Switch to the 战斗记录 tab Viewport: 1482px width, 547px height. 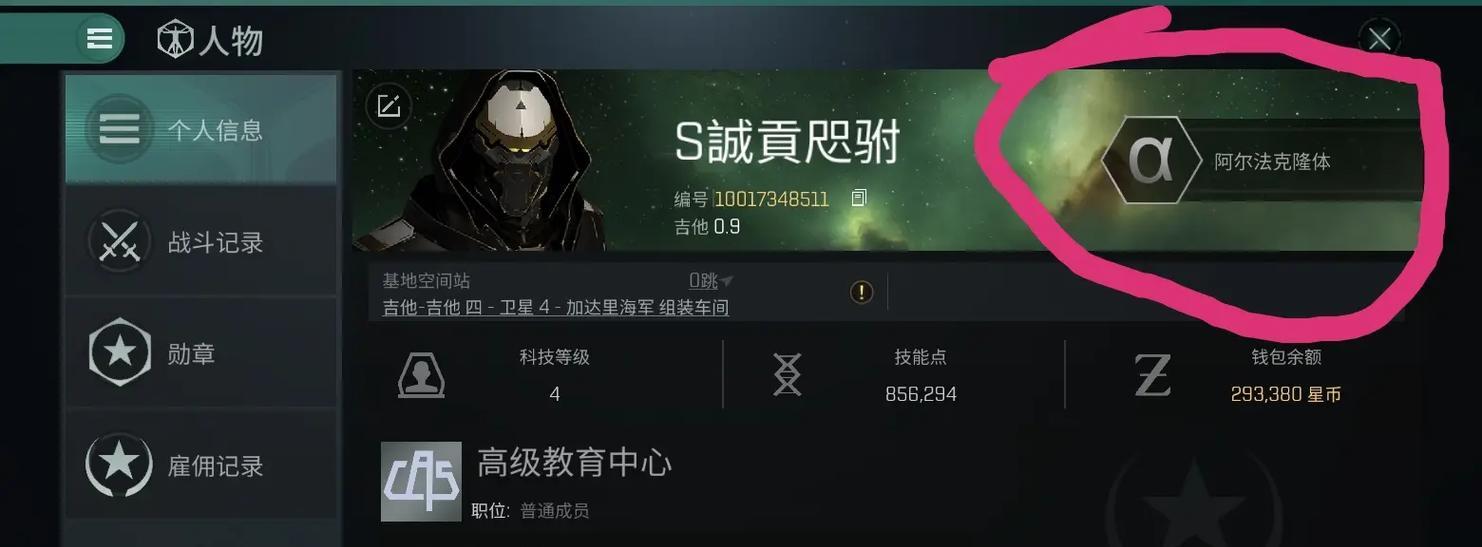tap(201, 242)
